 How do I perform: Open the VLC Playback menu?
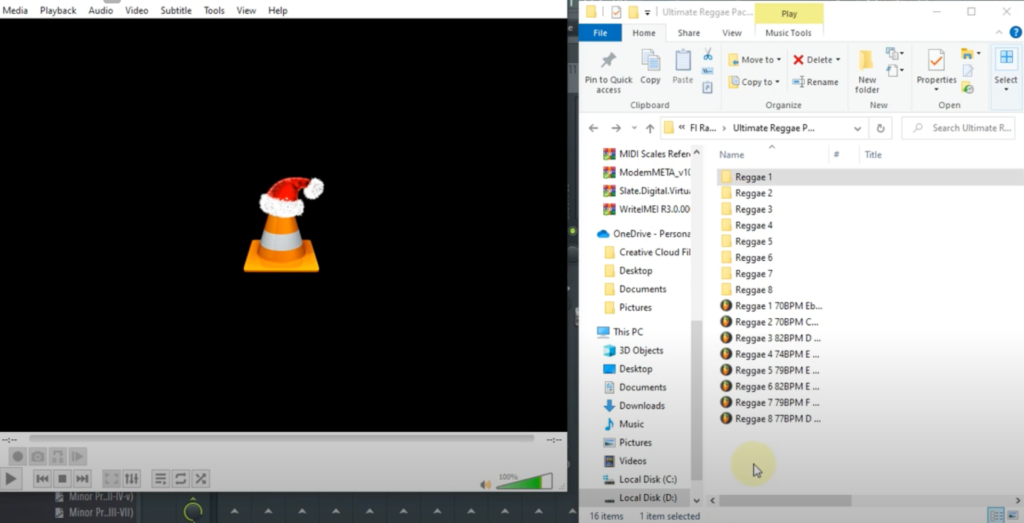pyautogui.click(x=58, y=10)
